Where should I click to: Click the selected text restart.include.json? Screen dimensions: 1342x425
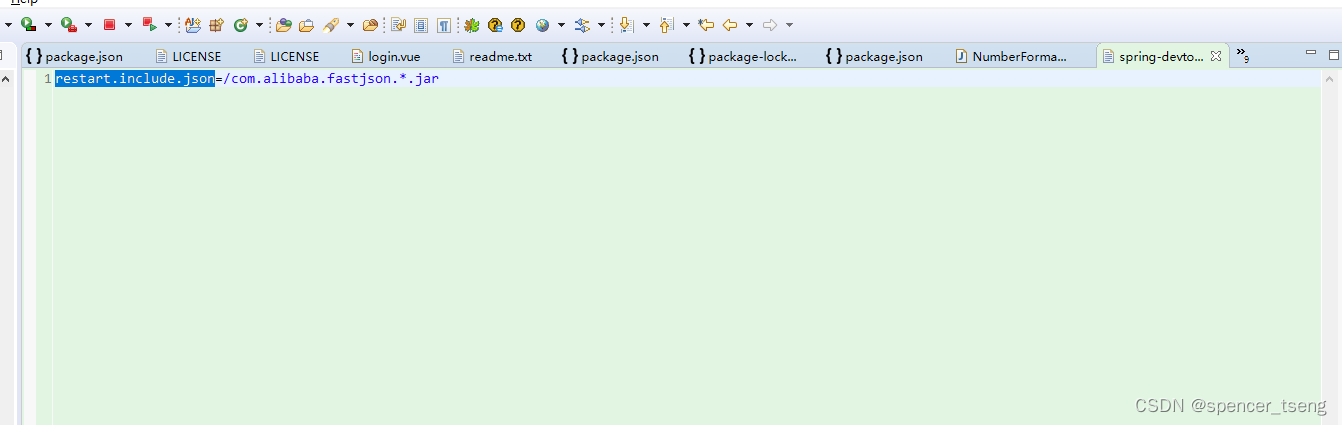[135, 78]
